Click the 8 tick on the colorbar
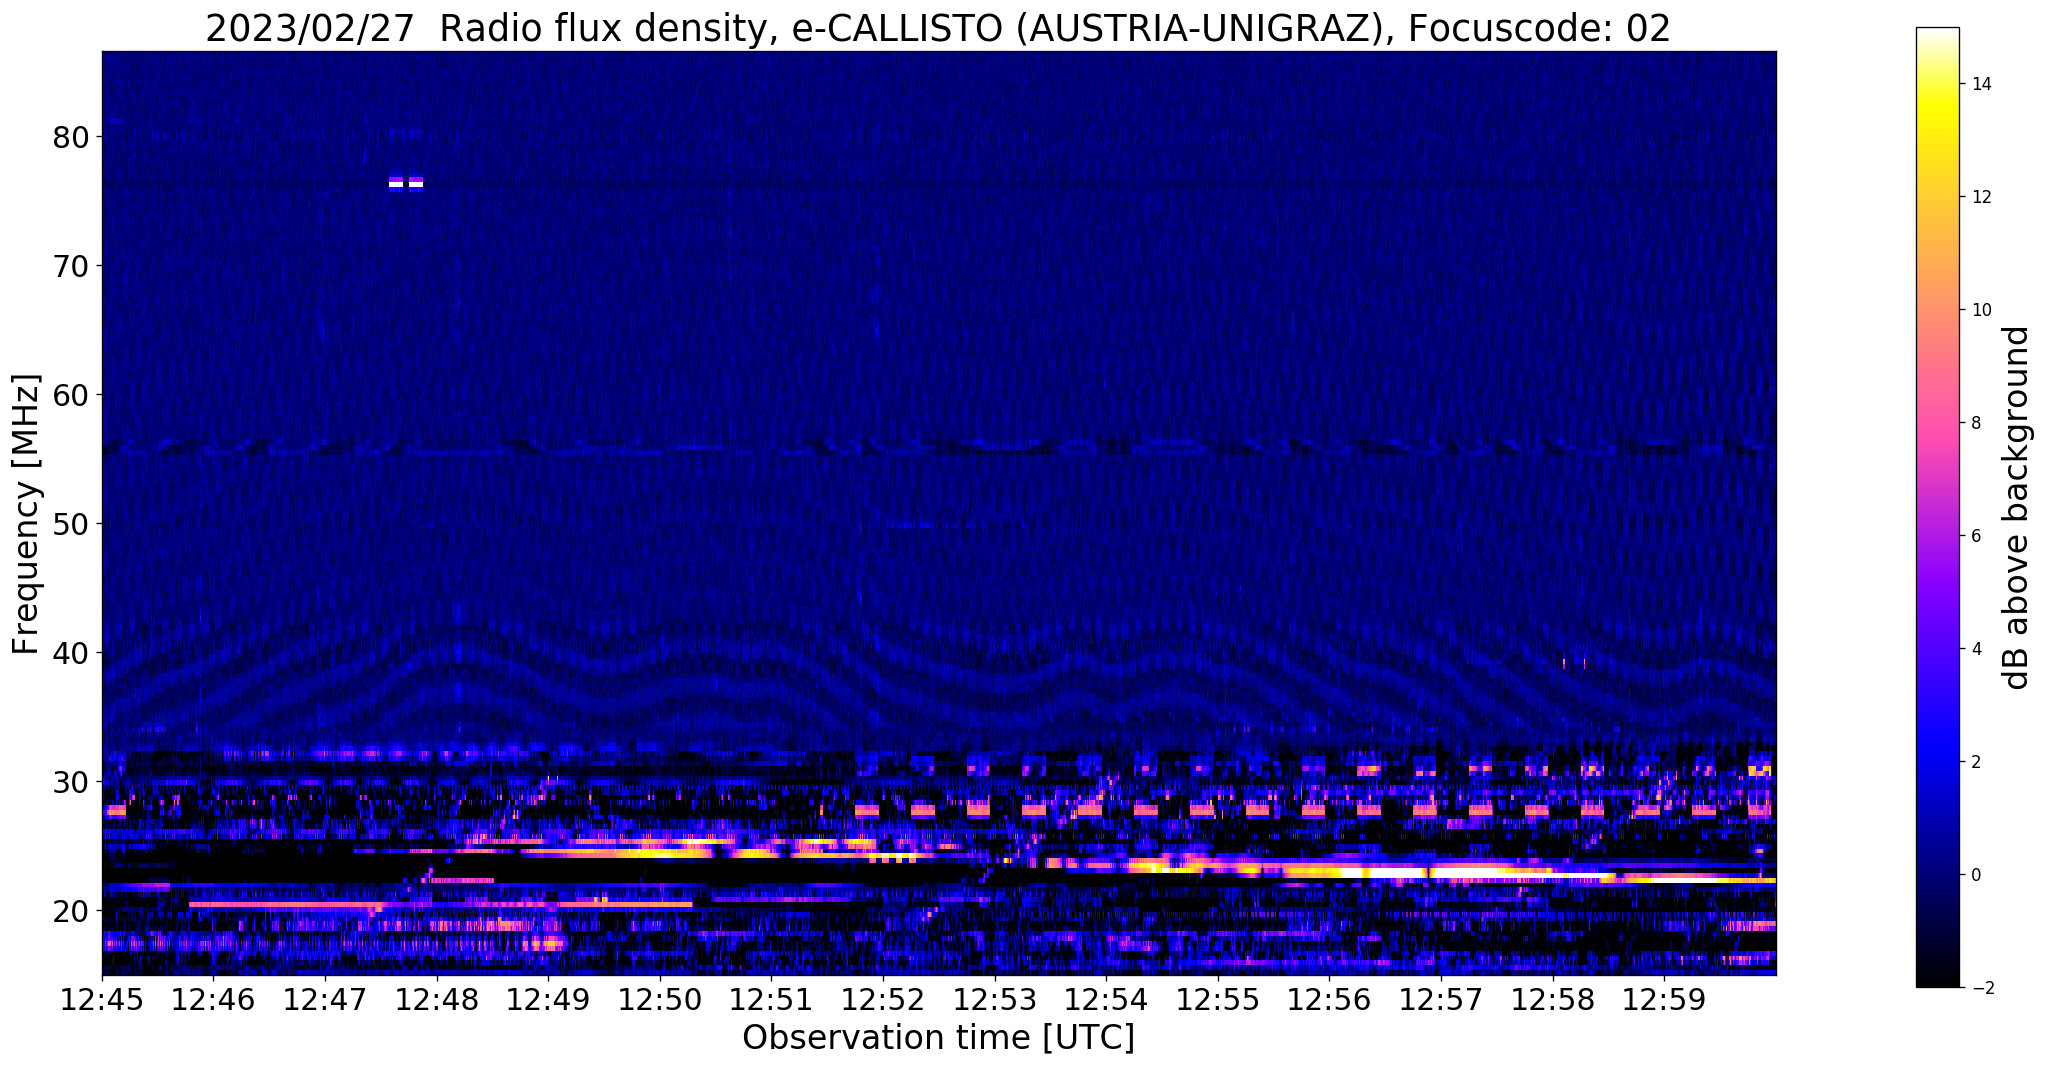This screenshot has width=2047, height=1067. 1975,423
